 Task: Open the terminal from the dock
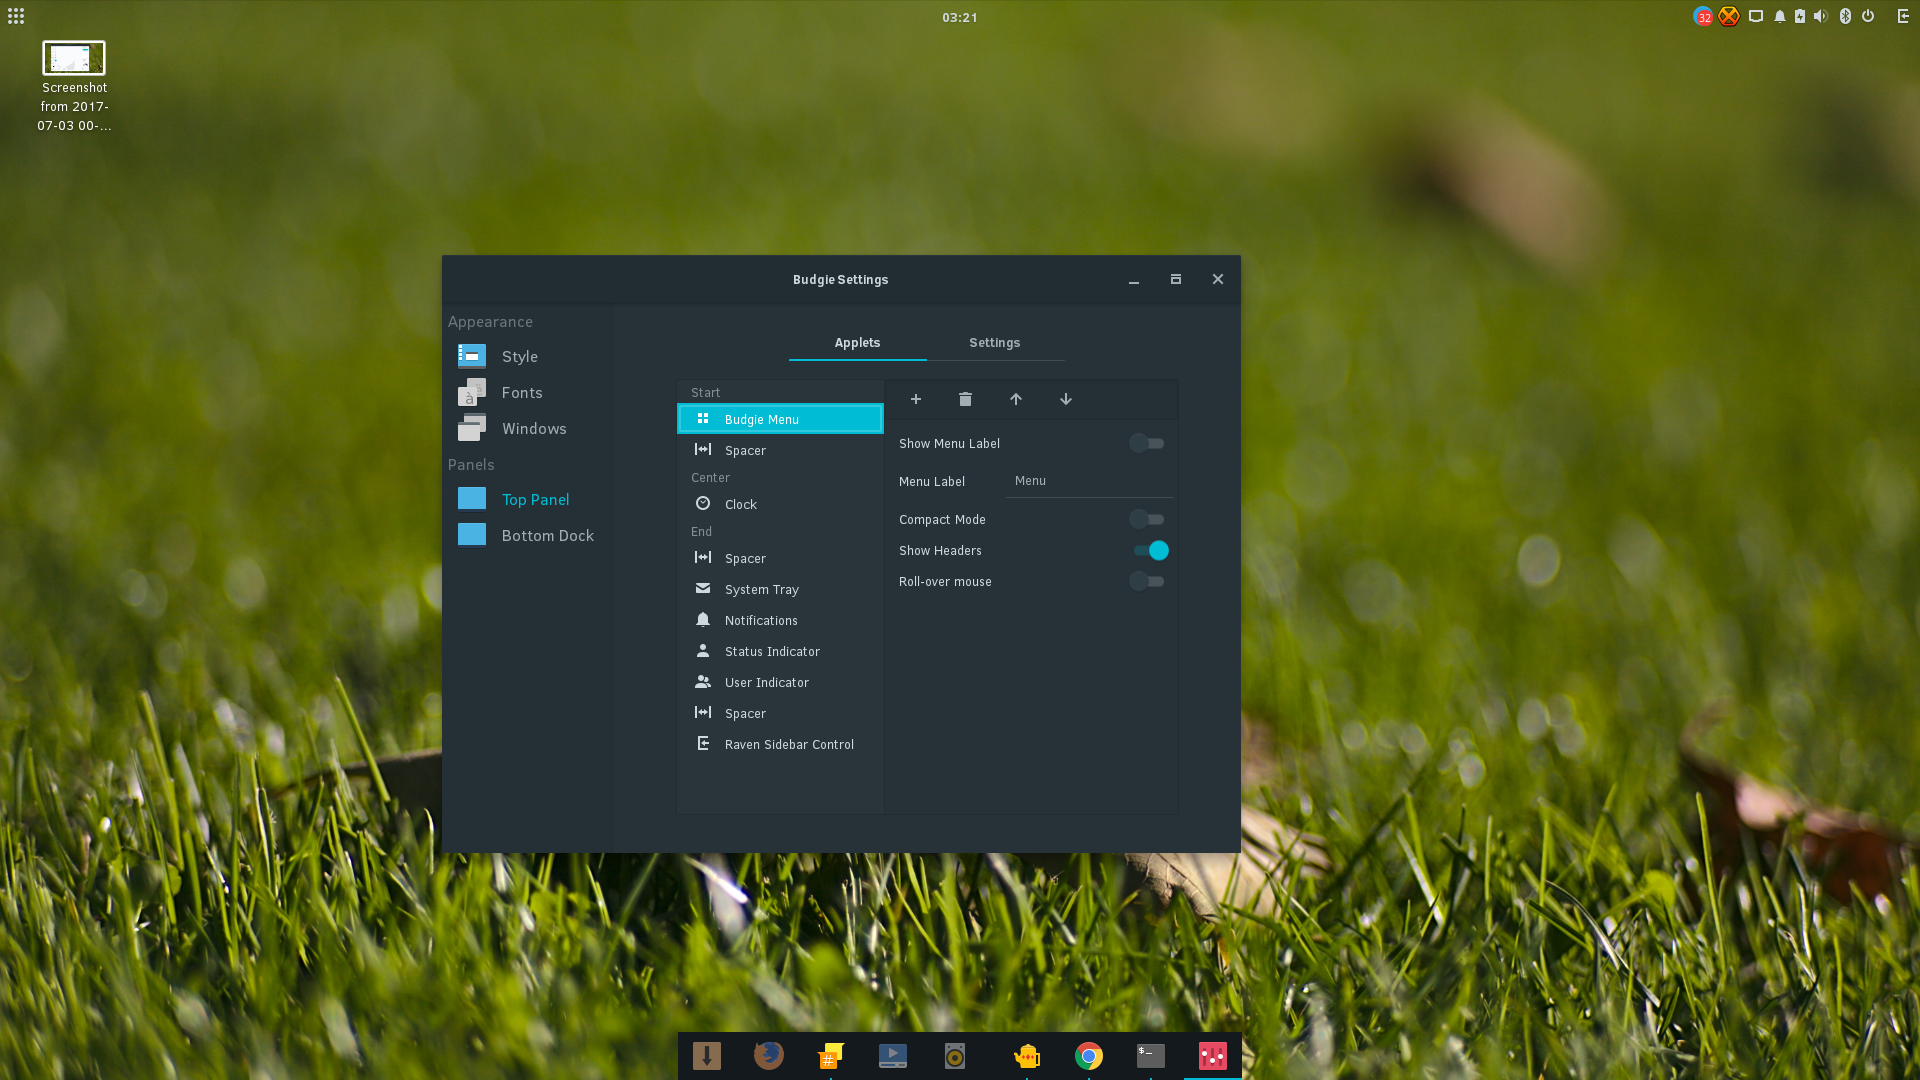[x=1151, y=1056]
